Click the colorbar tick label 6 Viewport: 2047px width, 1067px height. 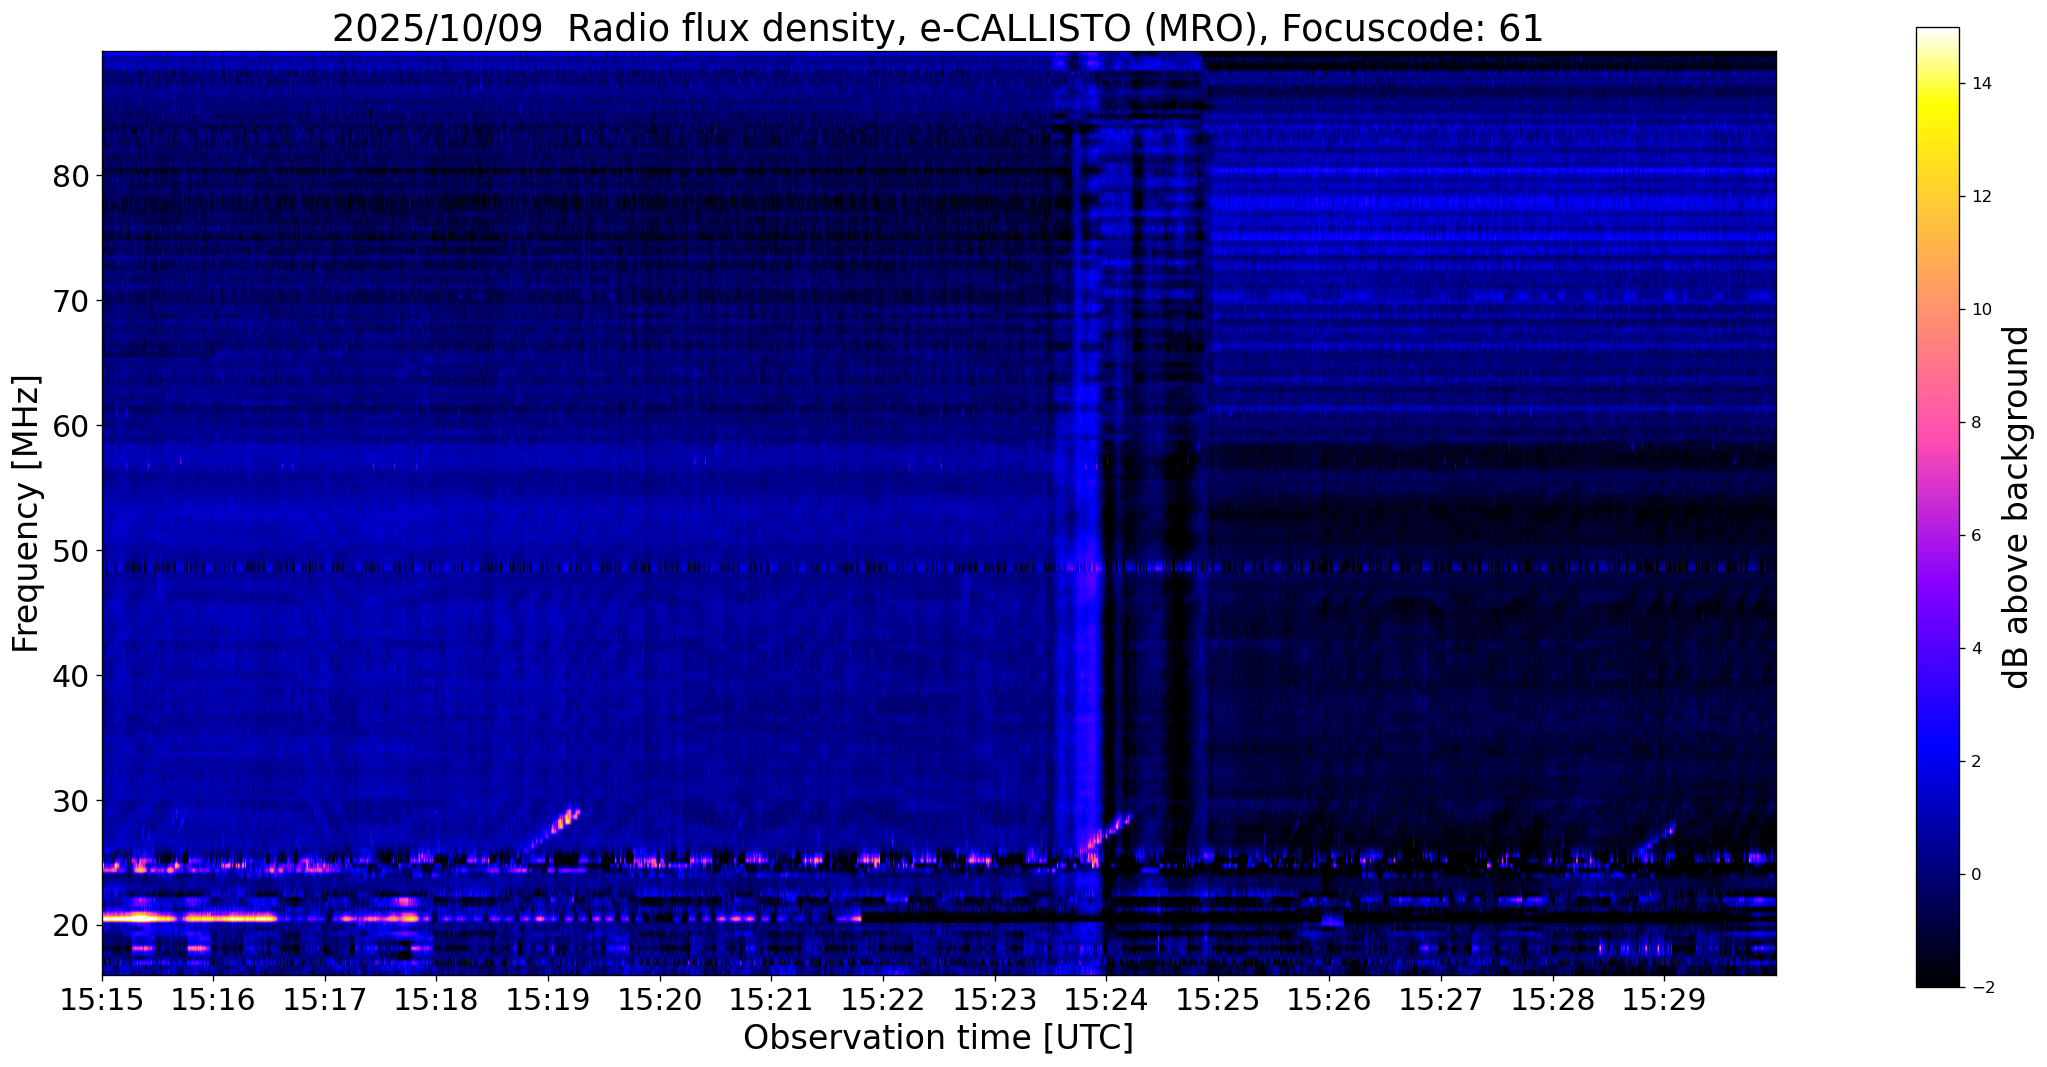(1974, 536)
